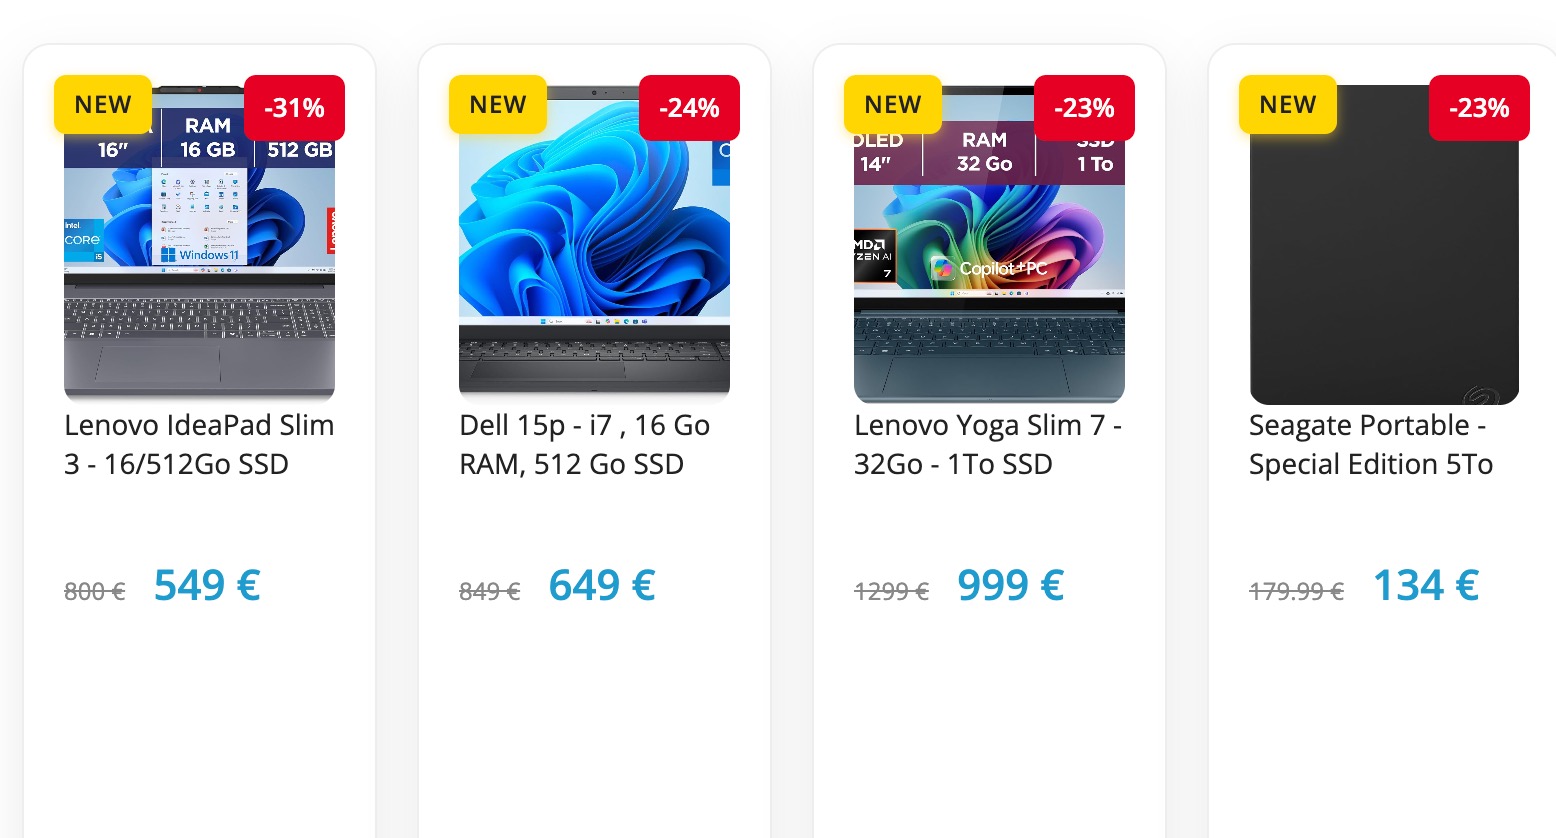Click the NEW badge on the Dell 15p card
This screenshot has height=838, width=1556.
pos(498,105)
